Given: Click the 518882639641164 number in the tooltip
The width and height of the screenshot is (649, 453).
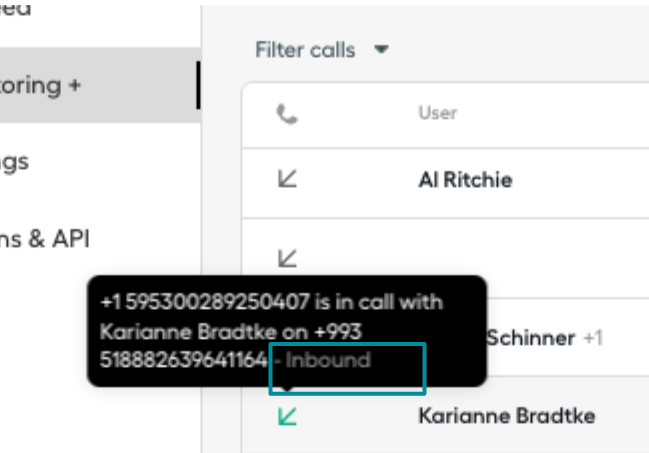Looking at the screenshot, I should click(184, 360).
